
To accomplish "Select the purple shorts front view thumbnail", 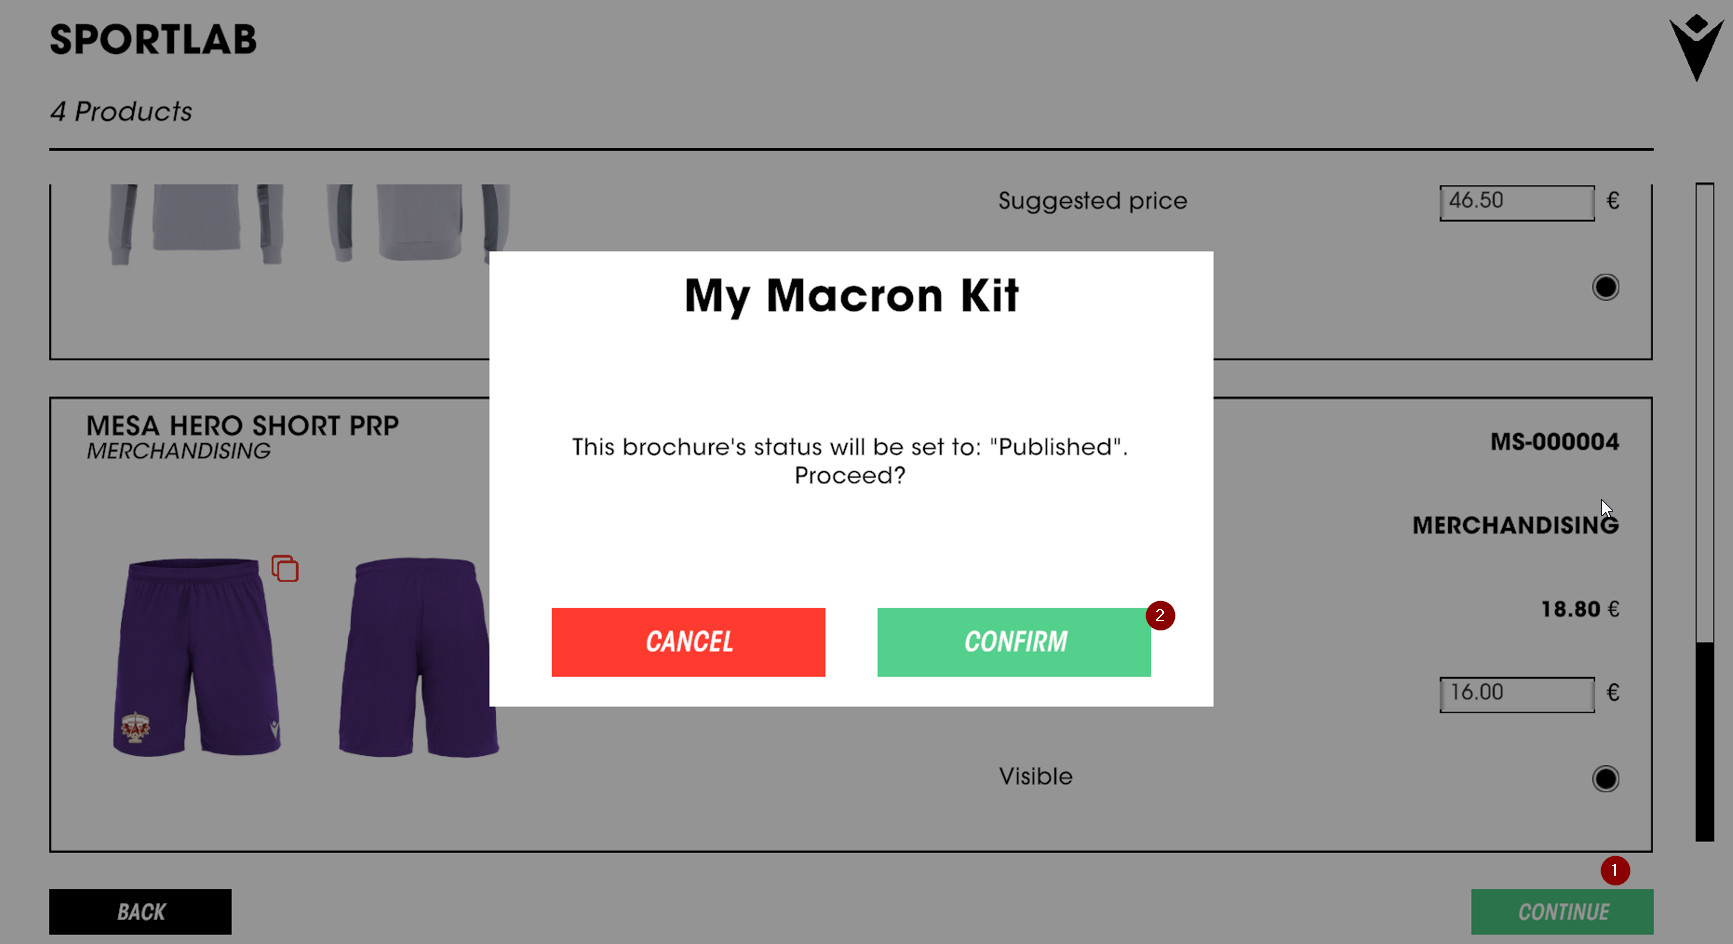I will tap(198, 657).
